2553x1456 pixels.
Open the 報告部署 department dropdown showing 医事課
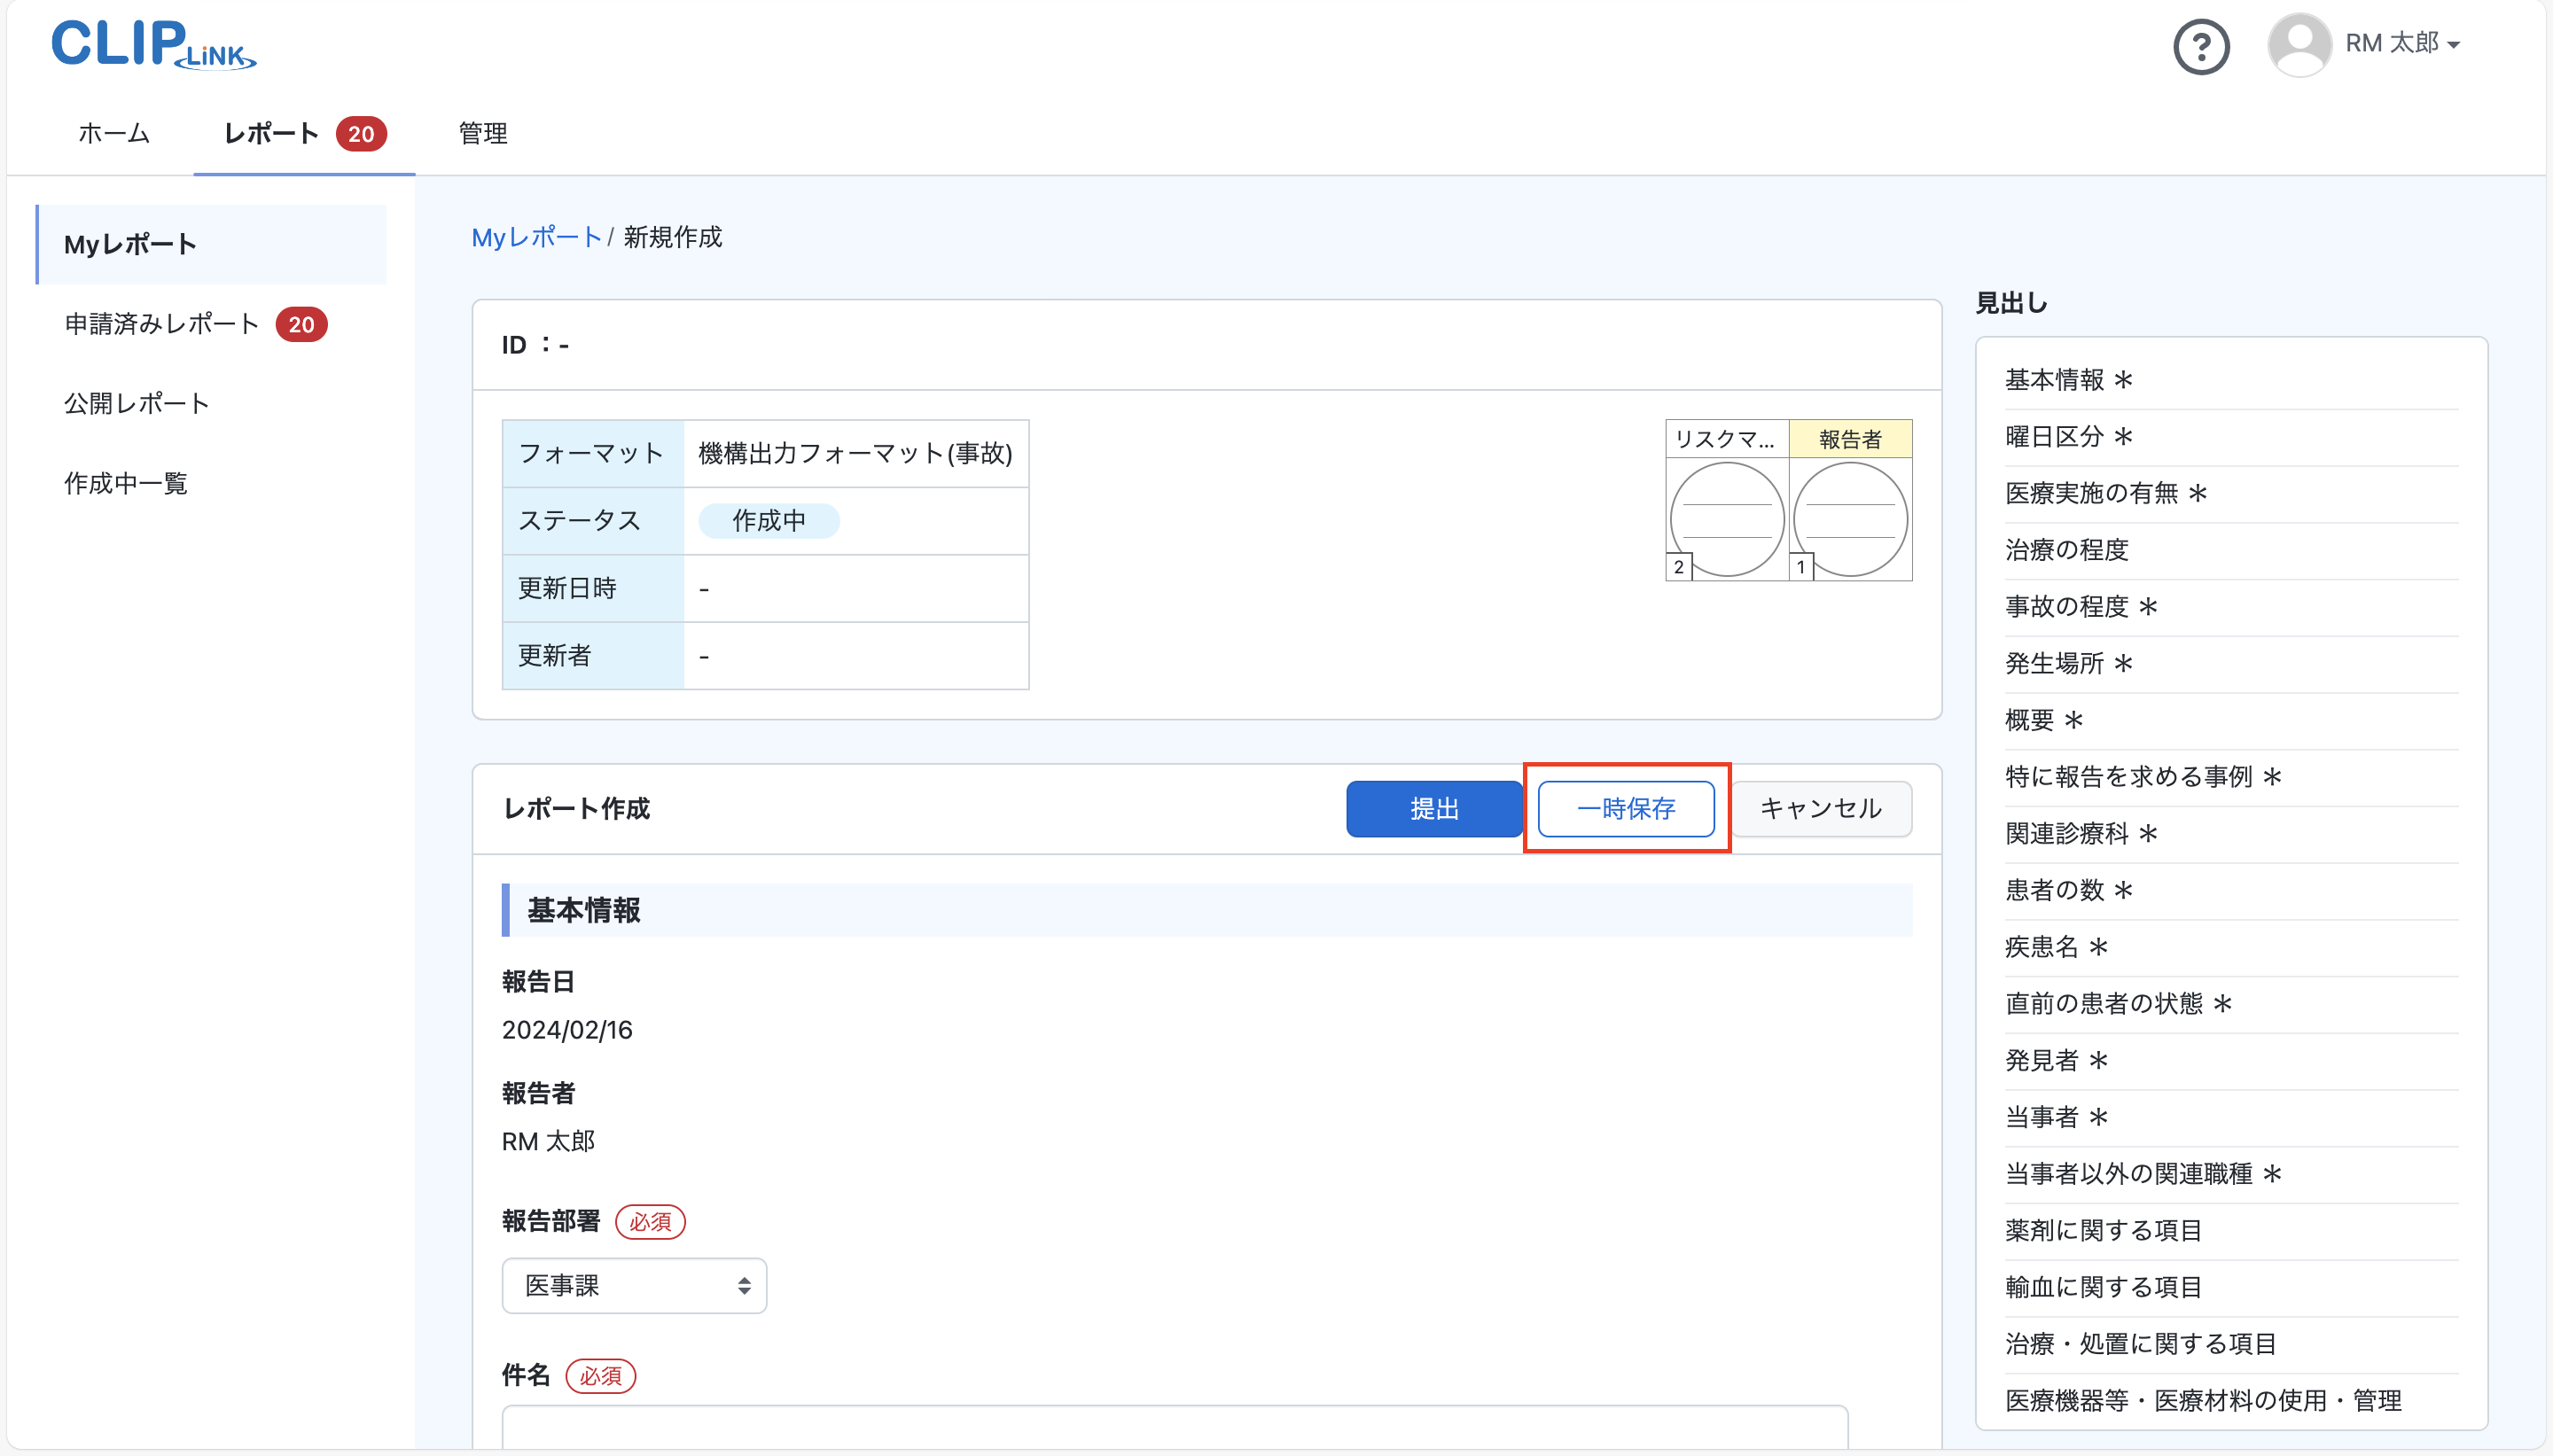(634, 1285)
